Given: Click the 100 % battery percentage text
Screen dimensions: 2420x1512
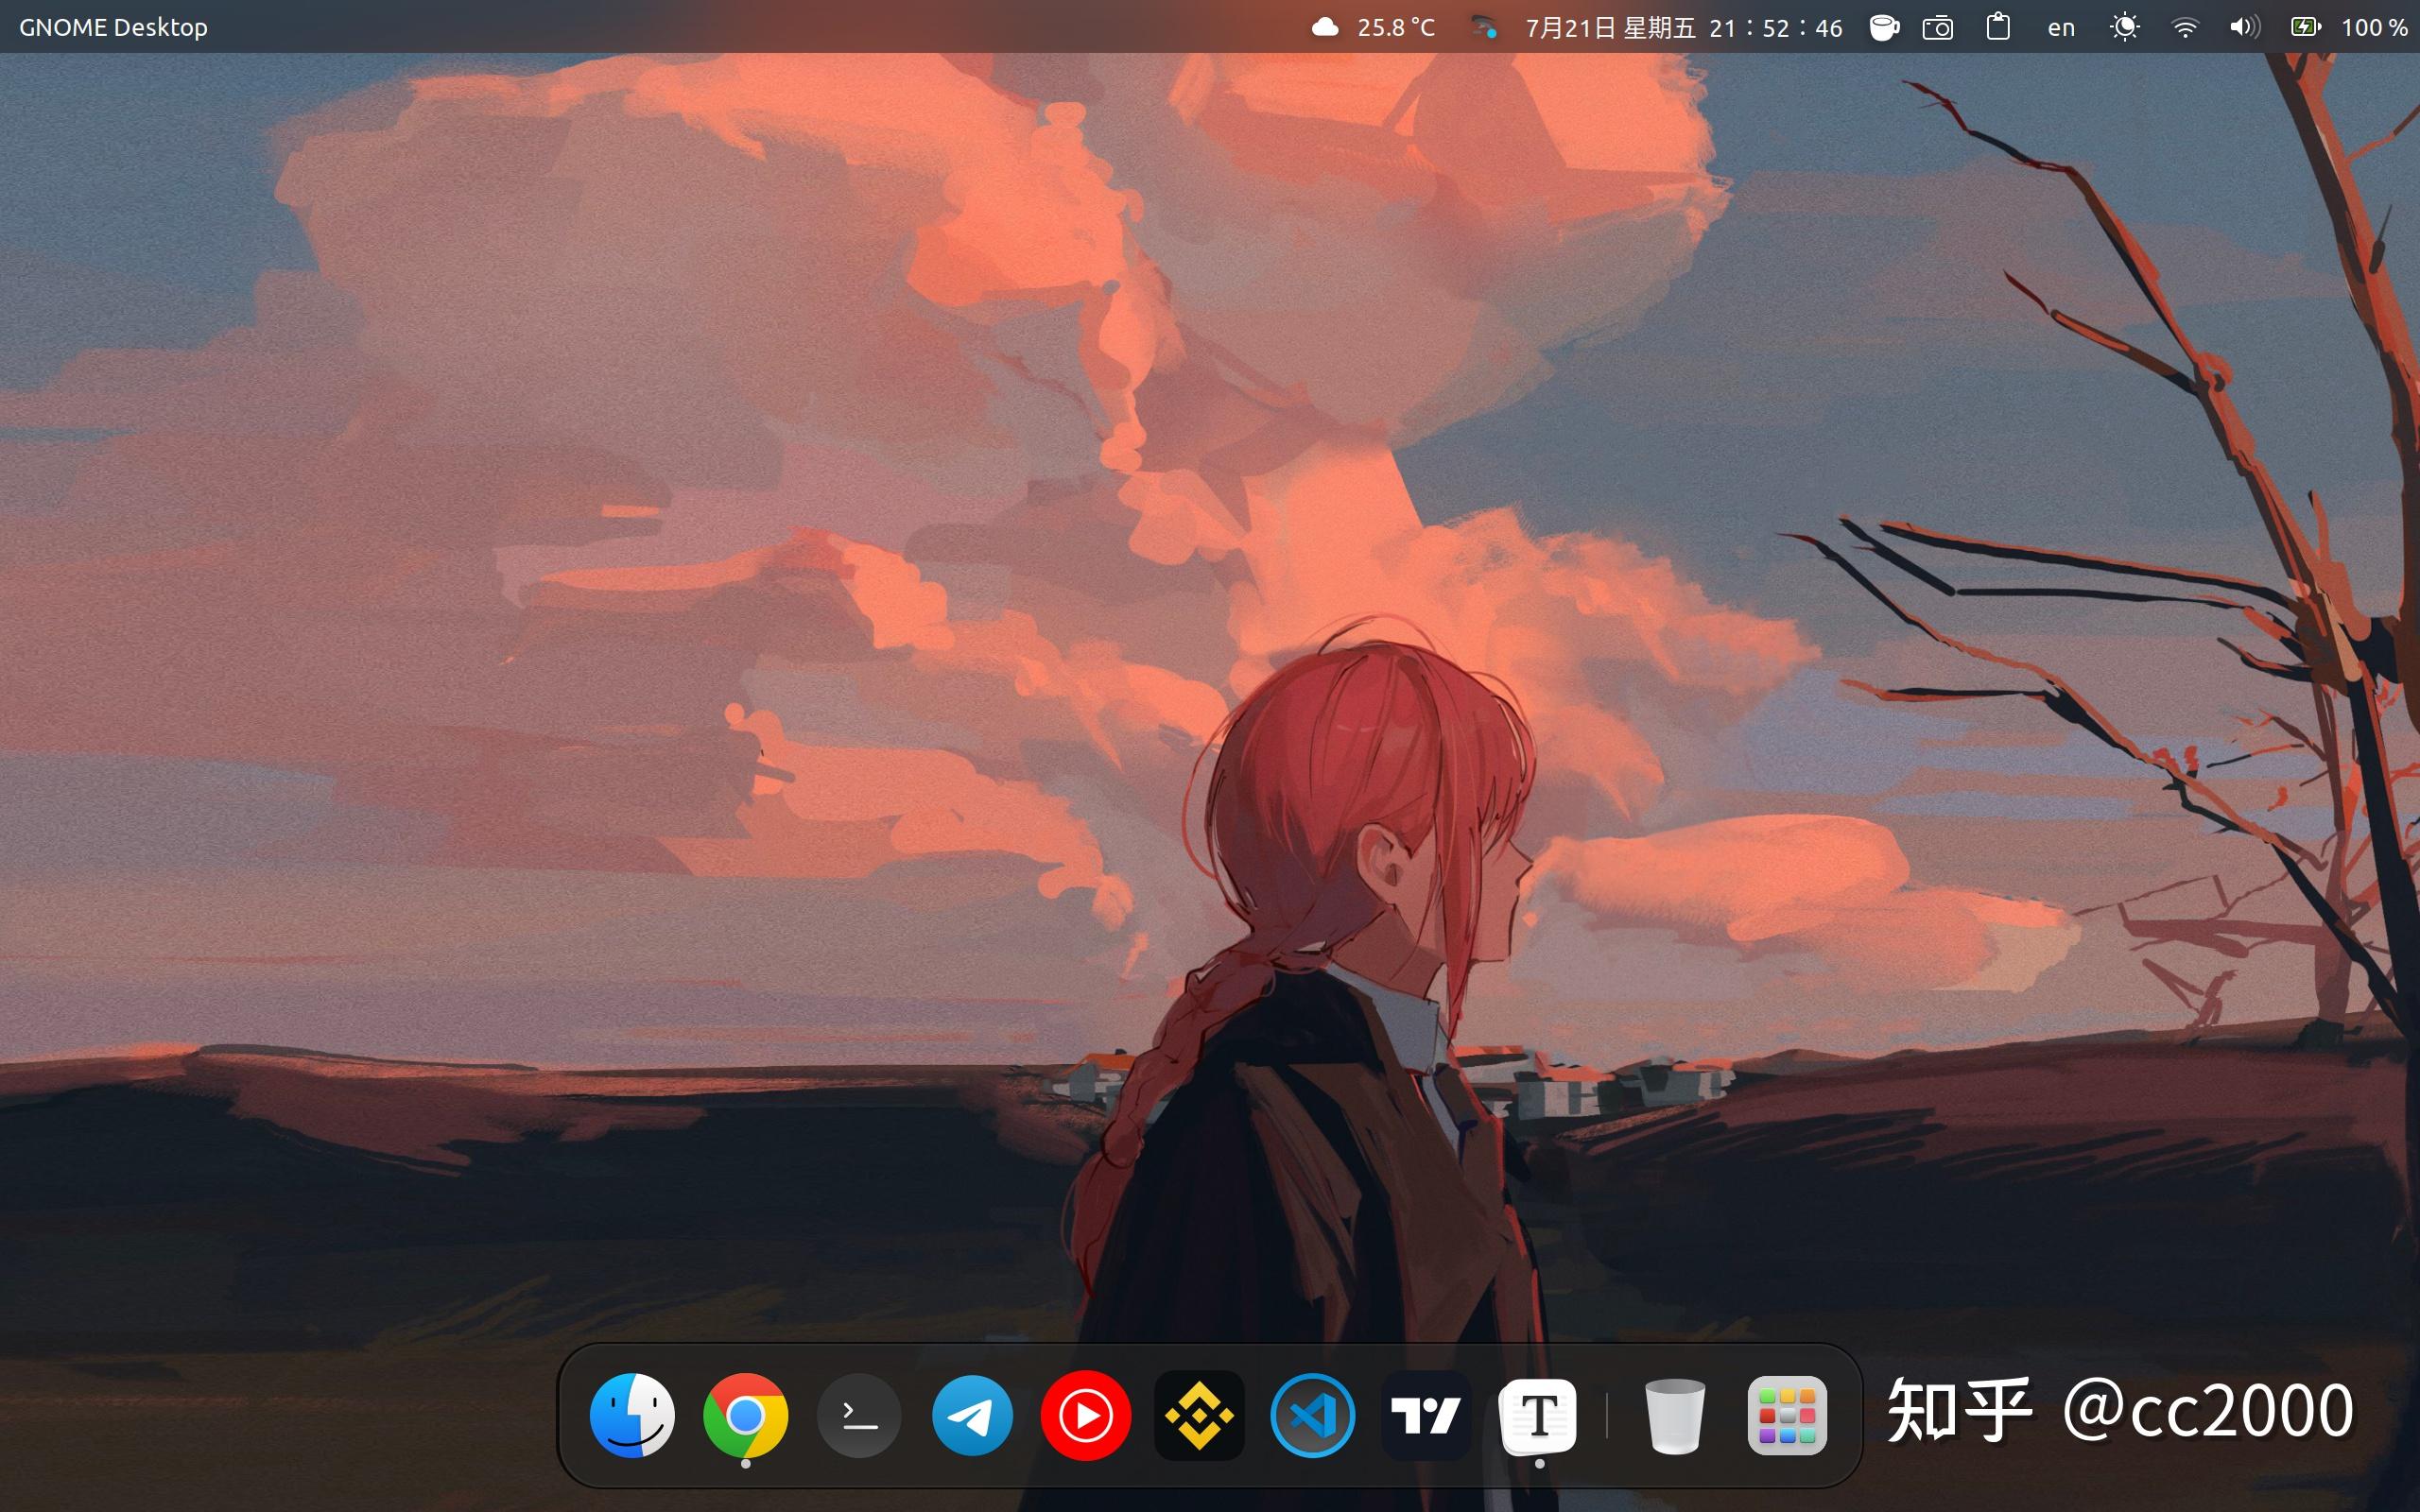Looking at the screenshot, I should point(2374,27).
